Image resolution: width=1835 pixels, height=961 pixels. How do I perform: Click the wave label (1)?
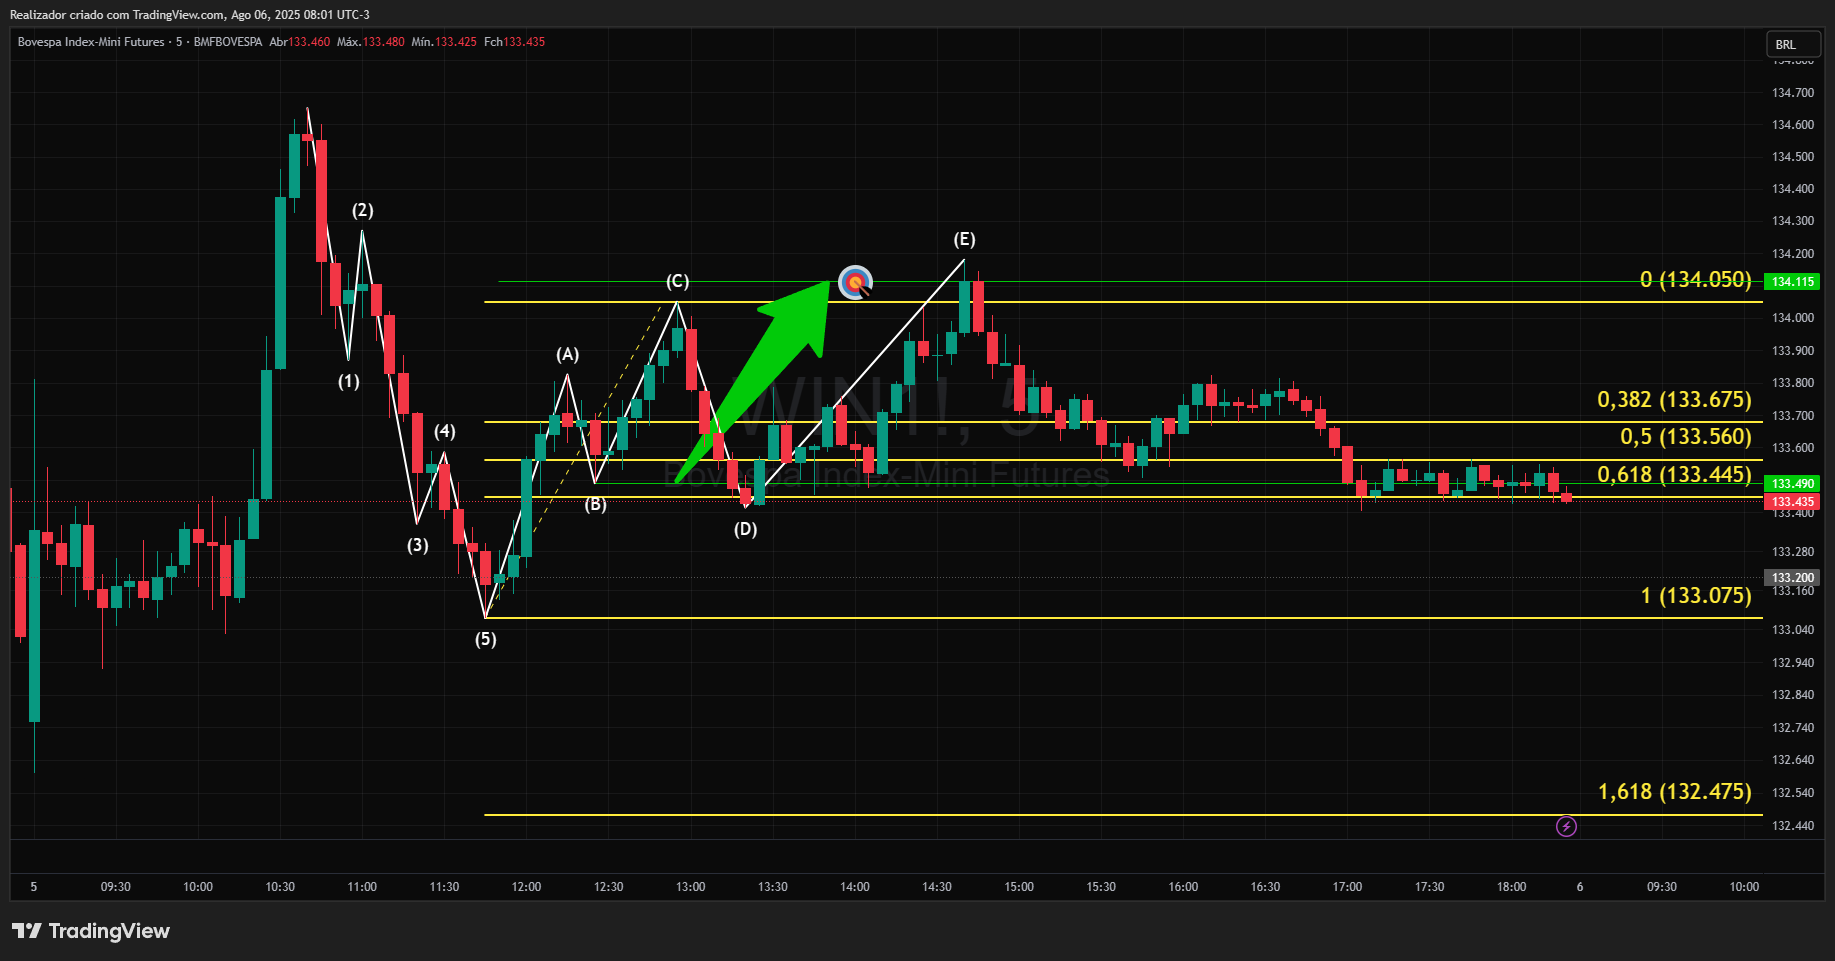348,381
